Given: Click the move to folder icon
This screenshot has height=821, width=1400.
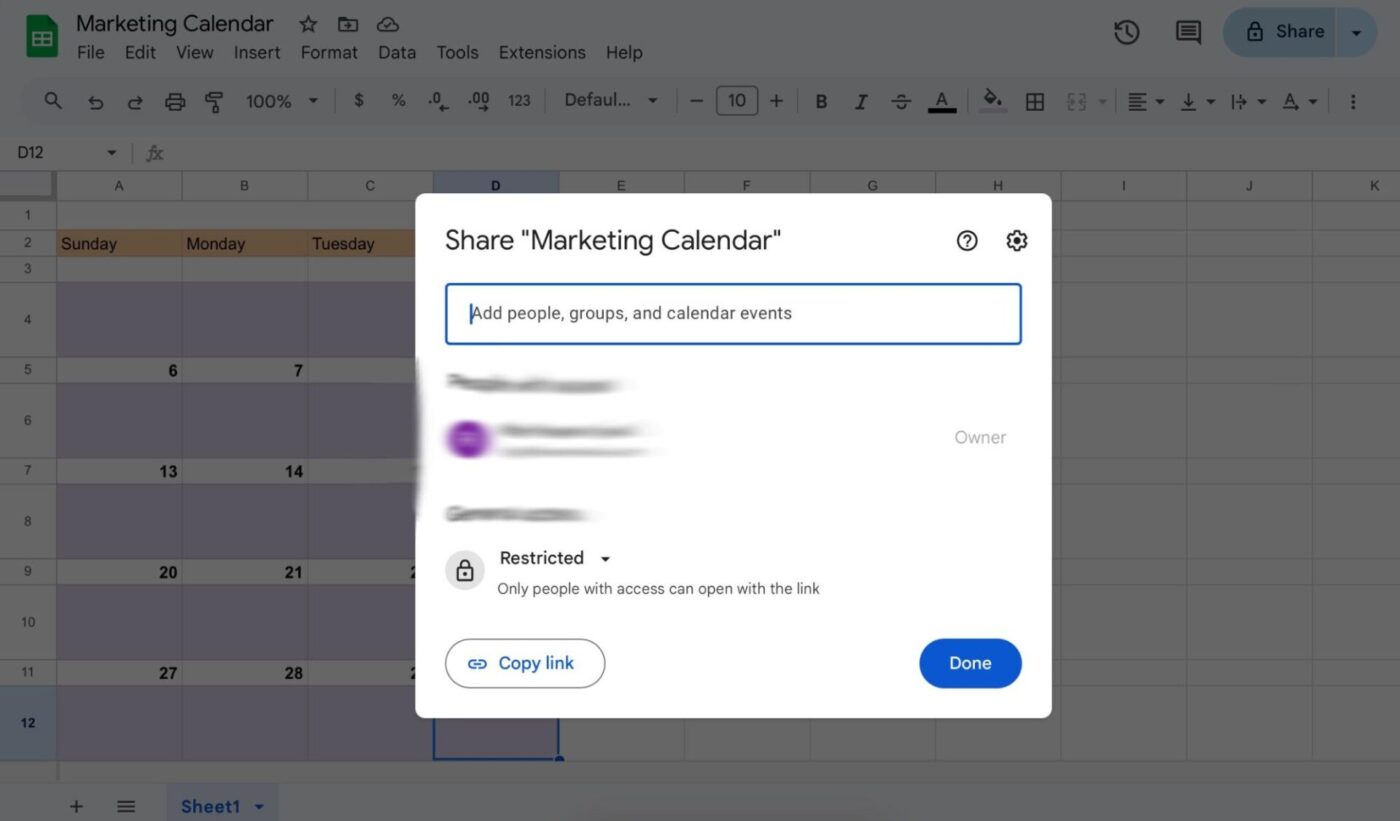Looking at the screenshot, I should [x=348, y=24].
